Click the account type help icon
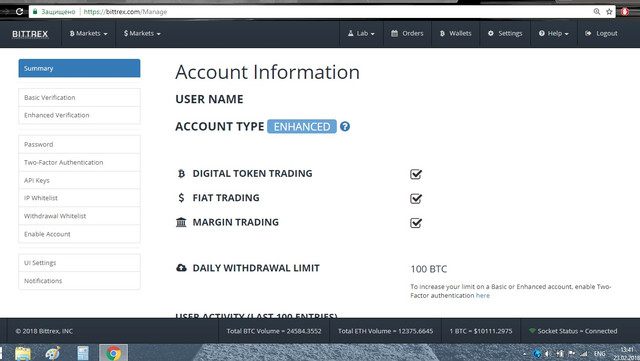 345,127
